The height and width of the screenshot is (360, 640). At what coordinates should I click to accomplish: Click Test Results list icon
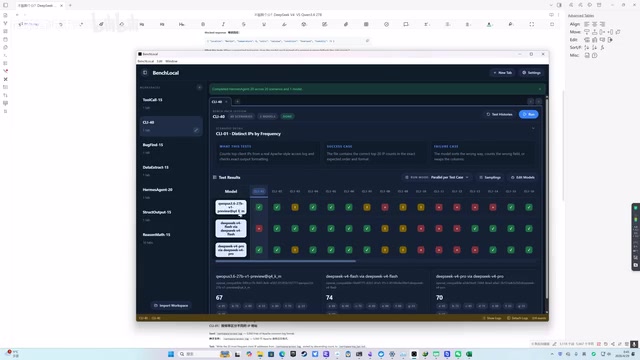point(215,177)
